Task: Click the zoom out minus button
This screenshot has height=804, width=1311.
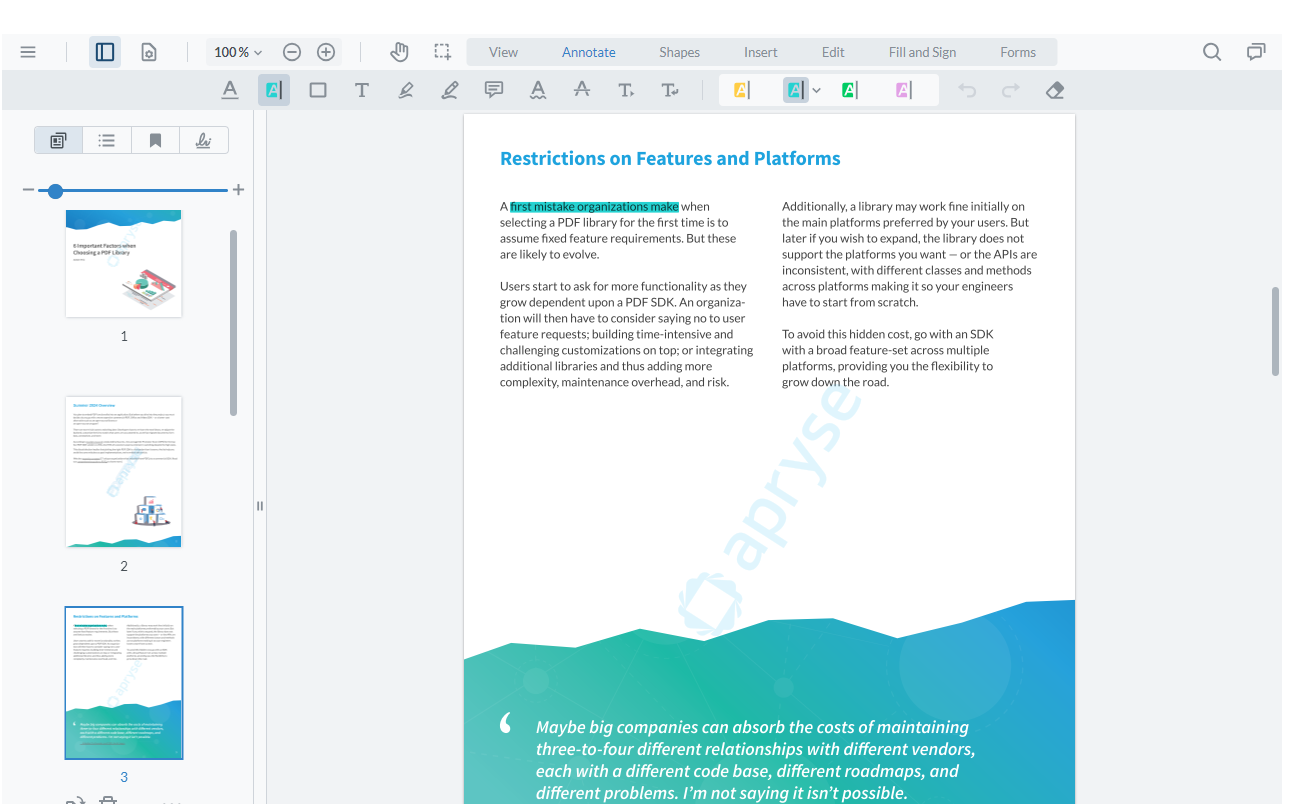Action: (292, 52)
